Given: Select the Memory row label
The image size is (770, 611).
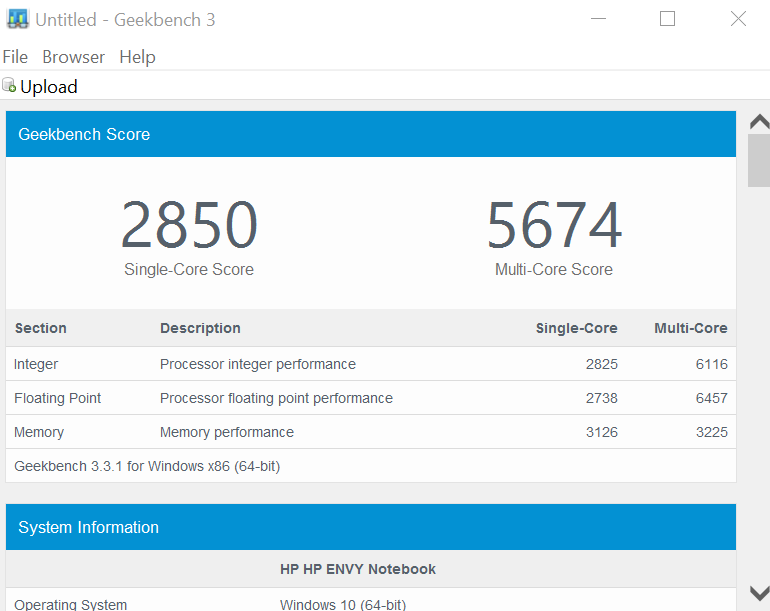Looking at the screenshot, I should (39, 432).
